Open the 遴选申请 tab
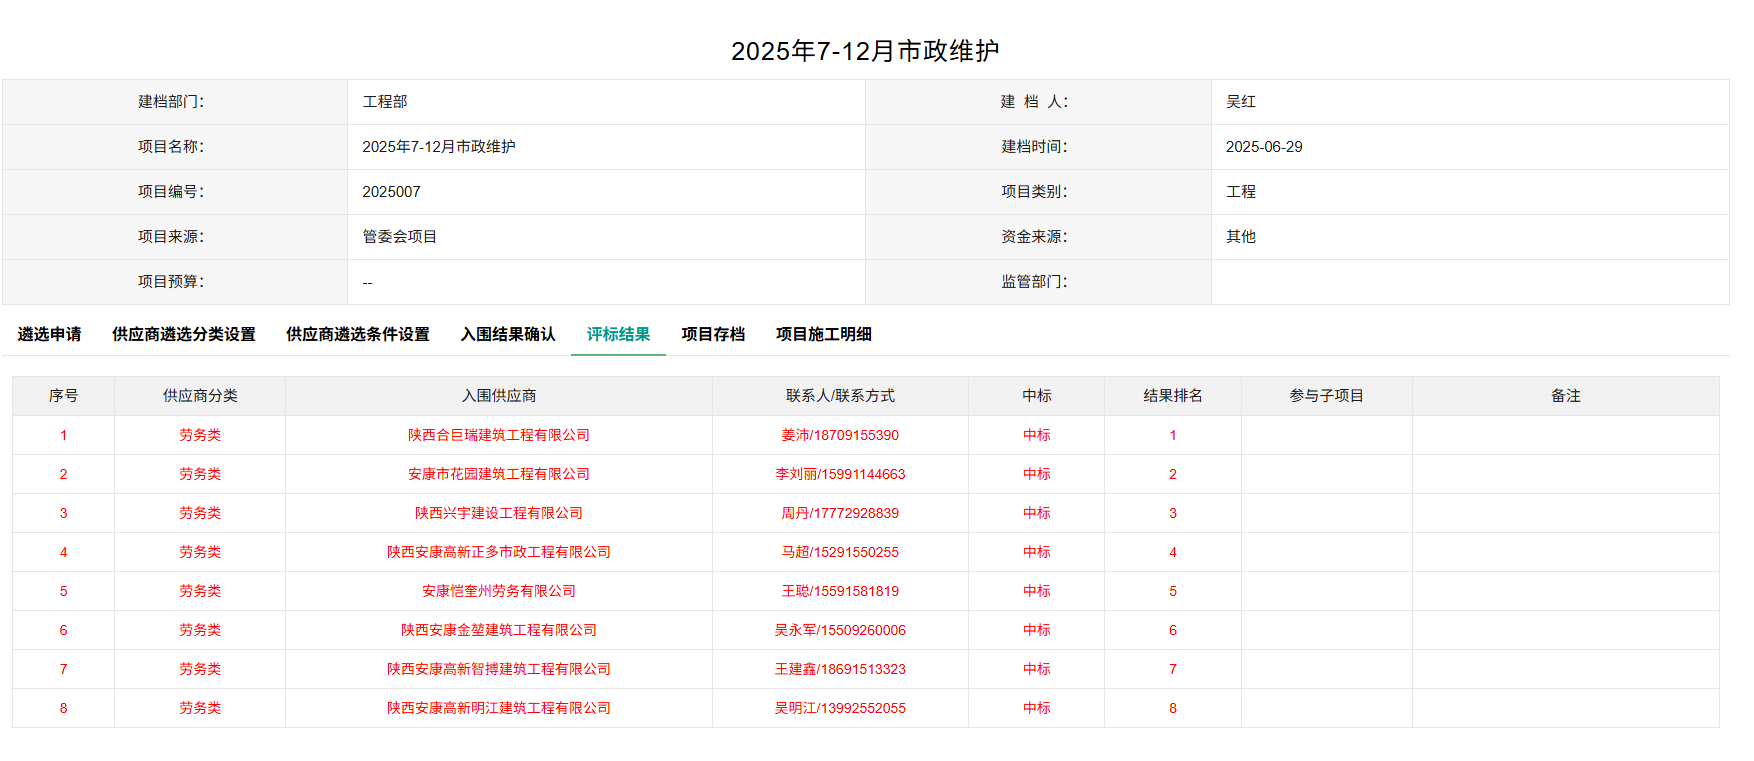 [x=49, y=334]
